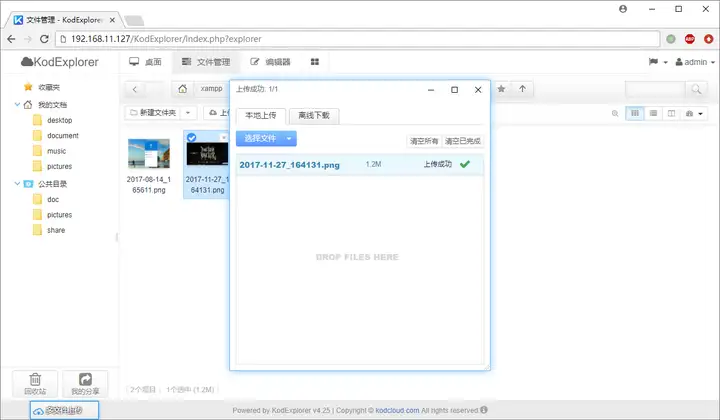
Task: Open the 回收站 recycle bin
Action: pyautogui.click(x=35, y=384)
